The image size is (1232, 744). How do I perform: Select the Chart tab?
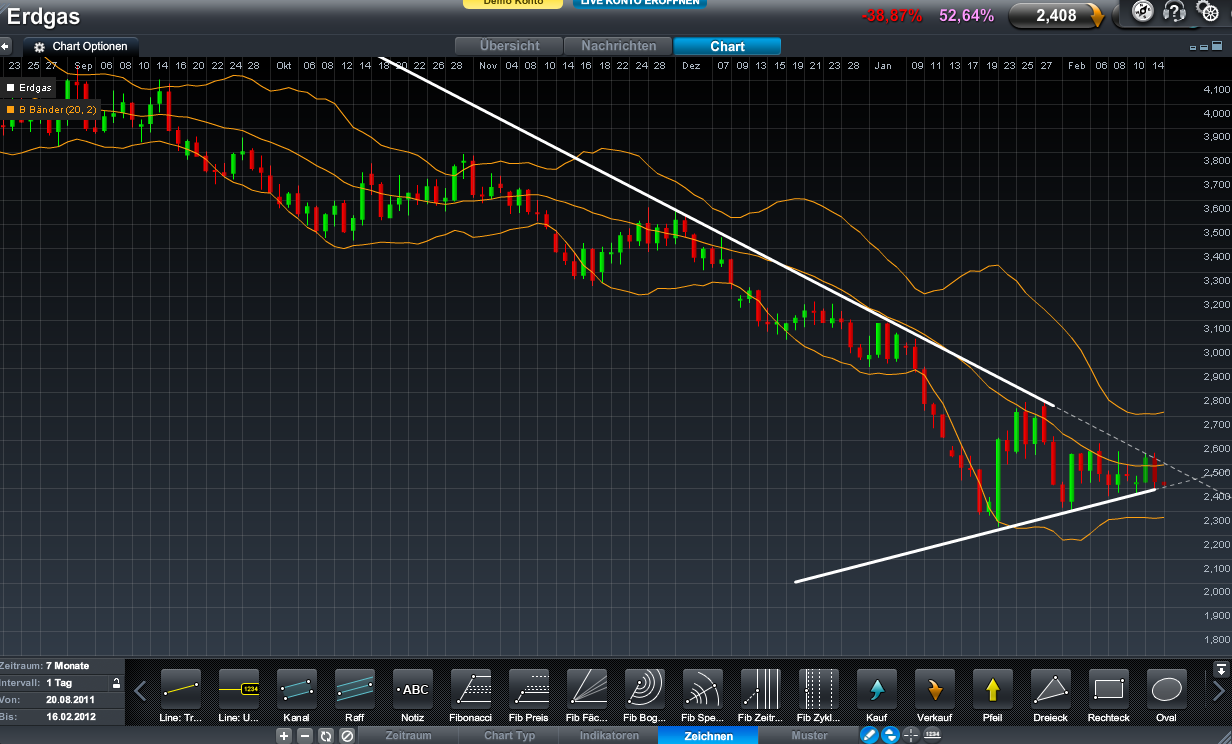(x=727, y=46)
